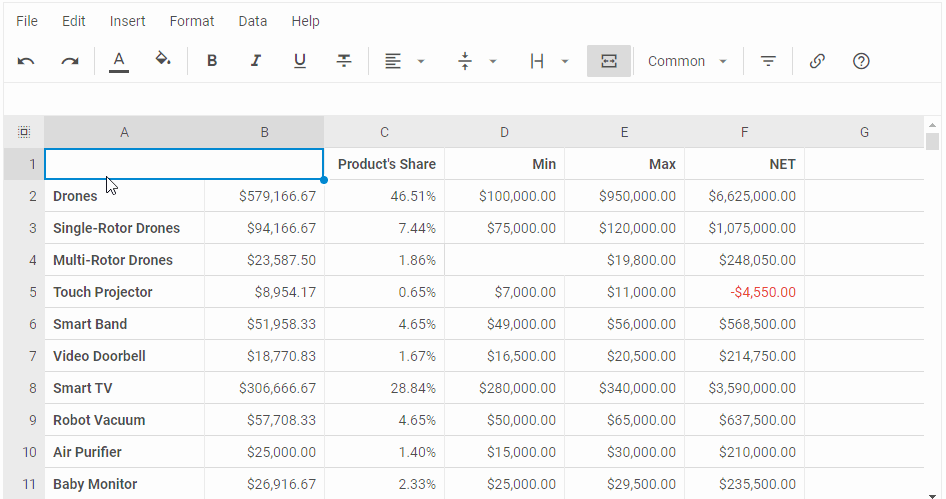Screen dimensions: 946x499
Task: Select the "28.84%" cell
Action: tap(384, 388)
